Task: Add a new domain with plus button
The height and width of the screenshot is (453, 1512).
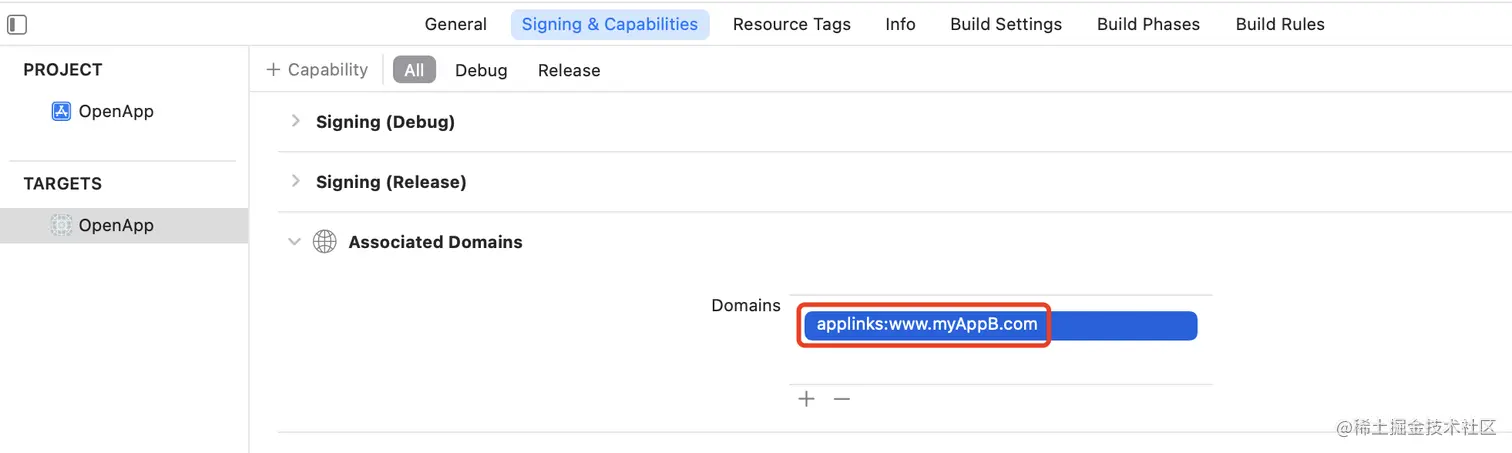Action: click(807, 399)
